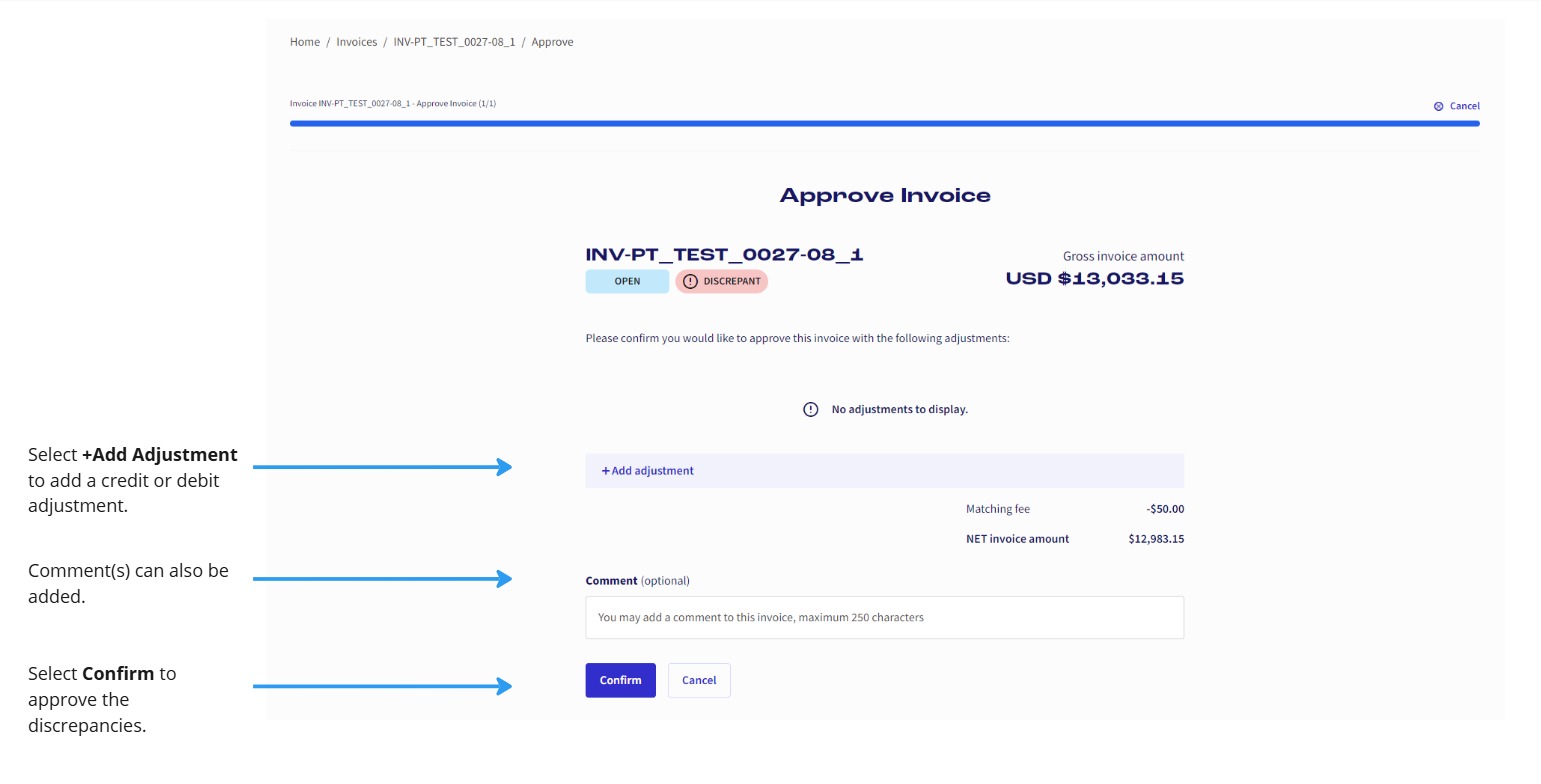Viewport: 1541px width, 784px height.
Task: Click the gross amount USD $13,033.15
Action: pyautogui.click(x=1094, y=279)
